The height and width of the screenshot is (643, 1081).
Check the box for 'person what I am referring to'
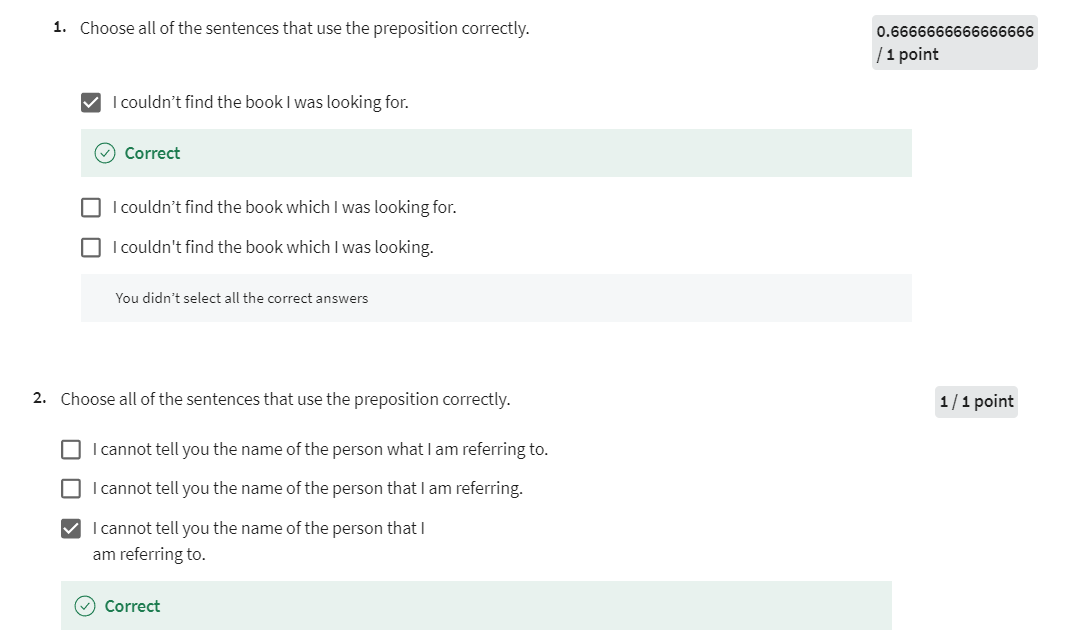point(71,449)
